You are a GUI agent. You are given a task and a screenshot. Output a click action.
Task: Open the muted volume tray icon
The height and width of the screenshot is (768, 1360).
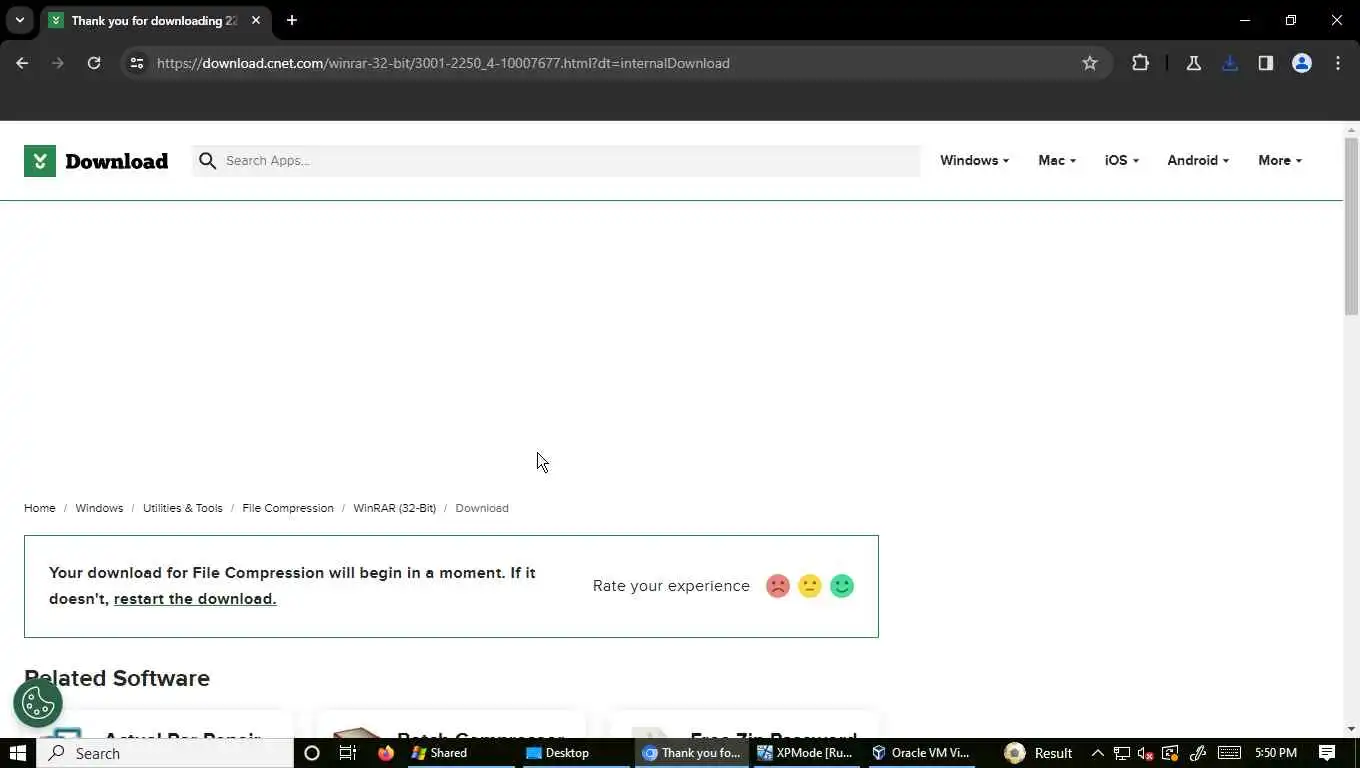(x=1146, y=753)
